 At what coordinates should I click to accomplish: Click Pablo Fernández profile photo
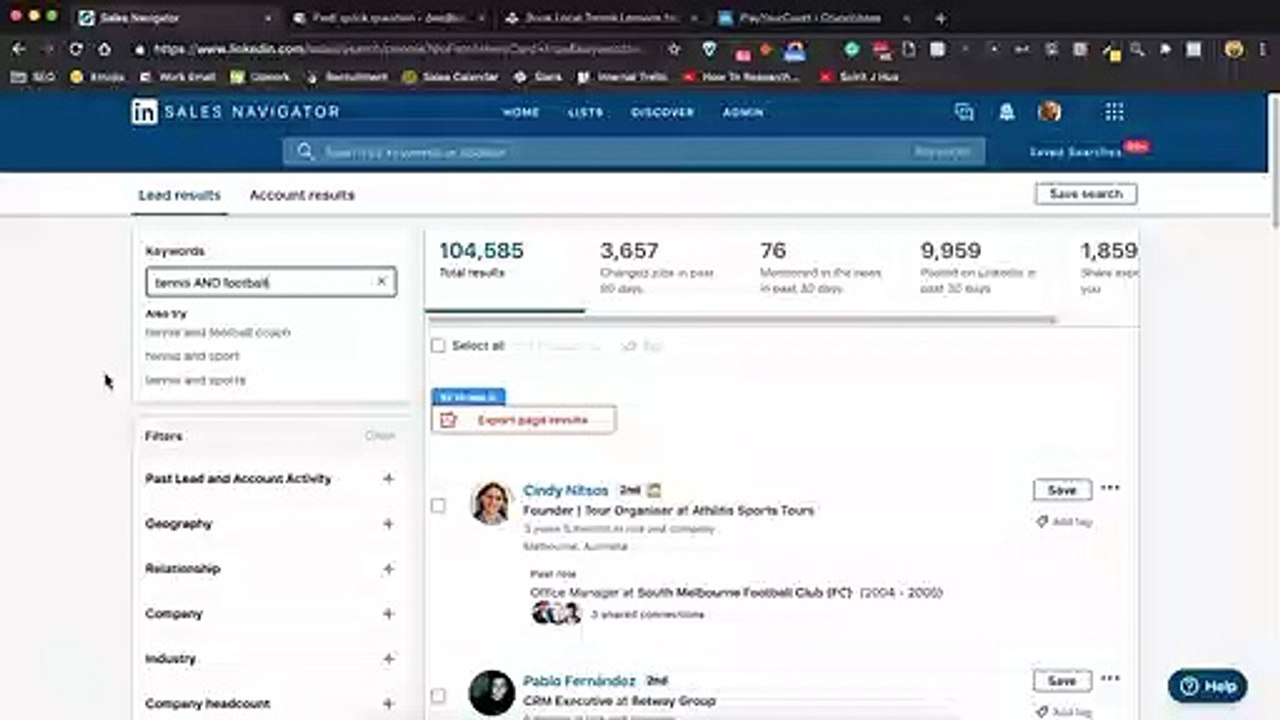(x=491, y=692)
